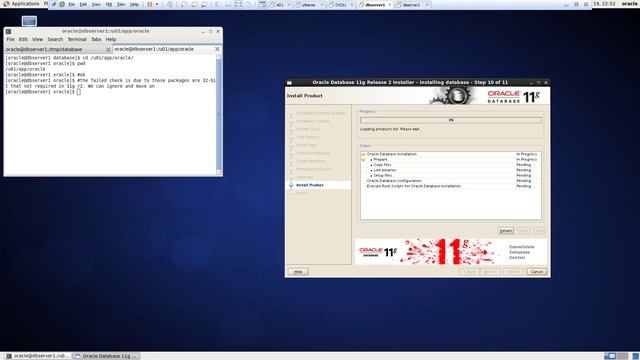This screenshot has height=360, width=640.
Task: Click the installation progress bar
Action: pyautogui.click(x=451, y=120)
